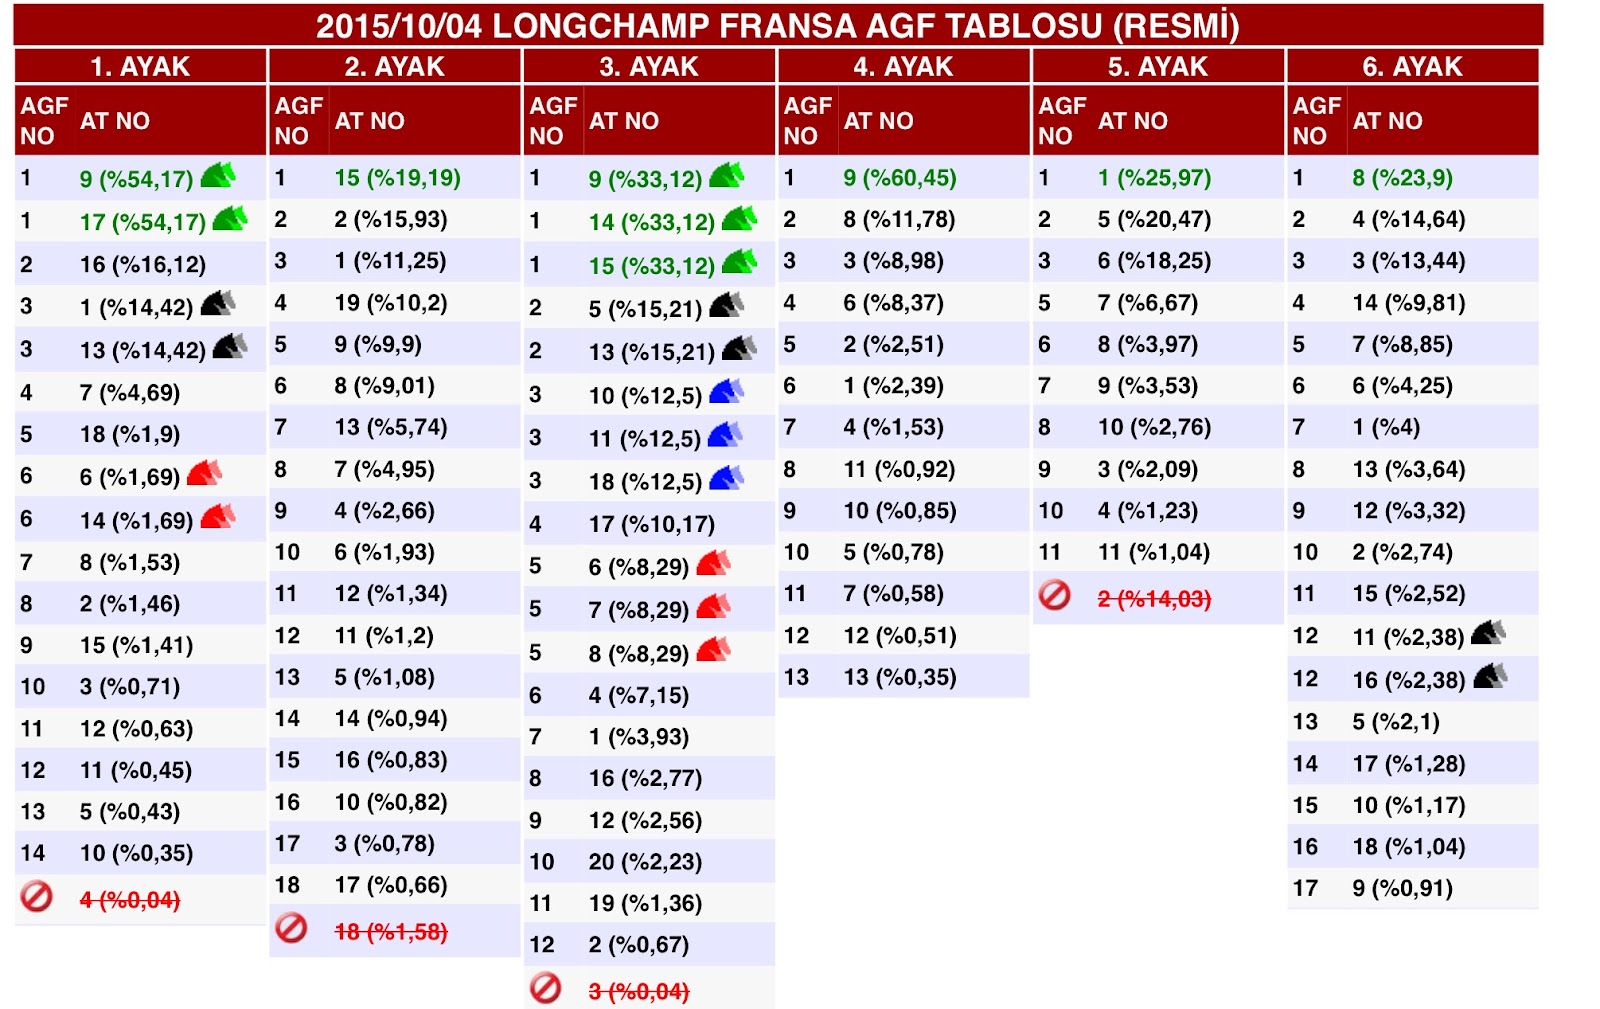Click the '6. AYAK' column header
Viewport: 1600px width, 1009px height.
[x=1412, y=66]
